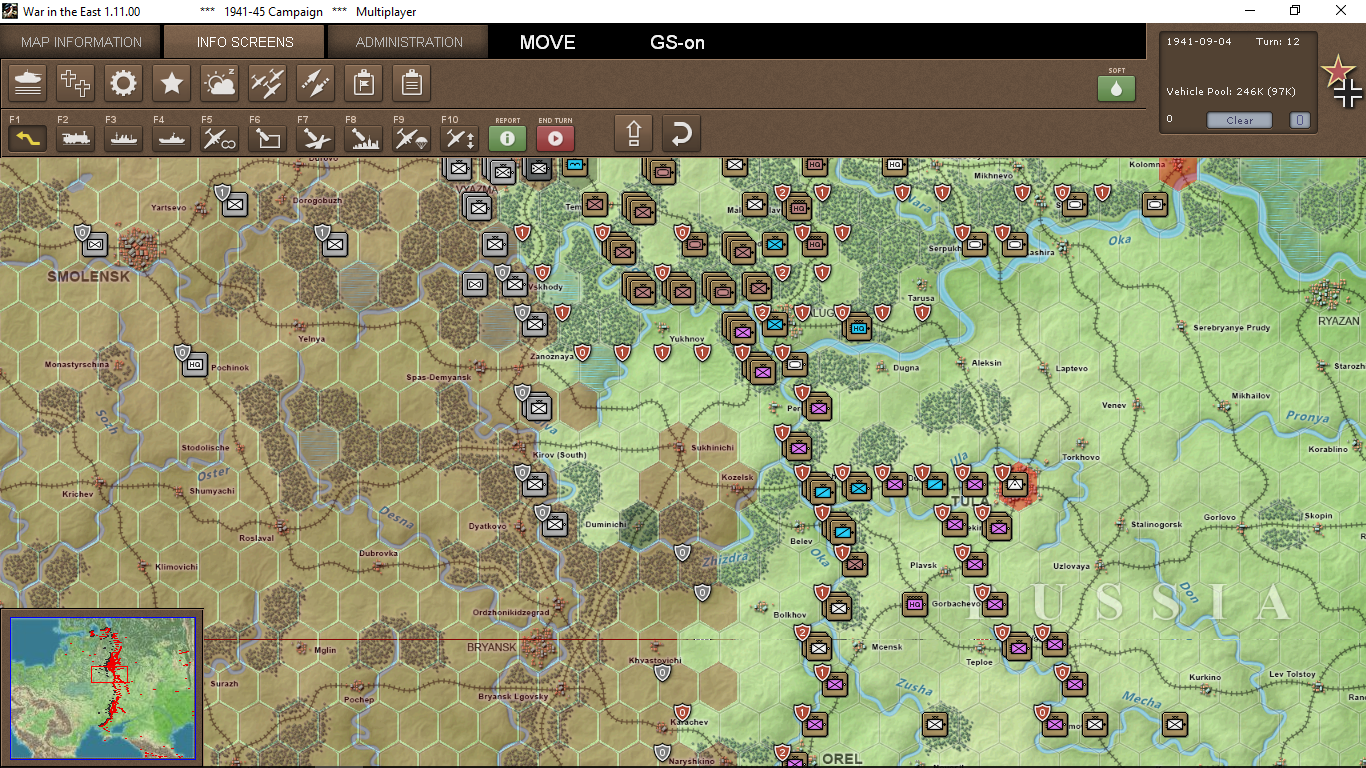Toggle the green SOFT water-drop button
The height and width of the screenshot is (768, 1366).
(1117, 88)
